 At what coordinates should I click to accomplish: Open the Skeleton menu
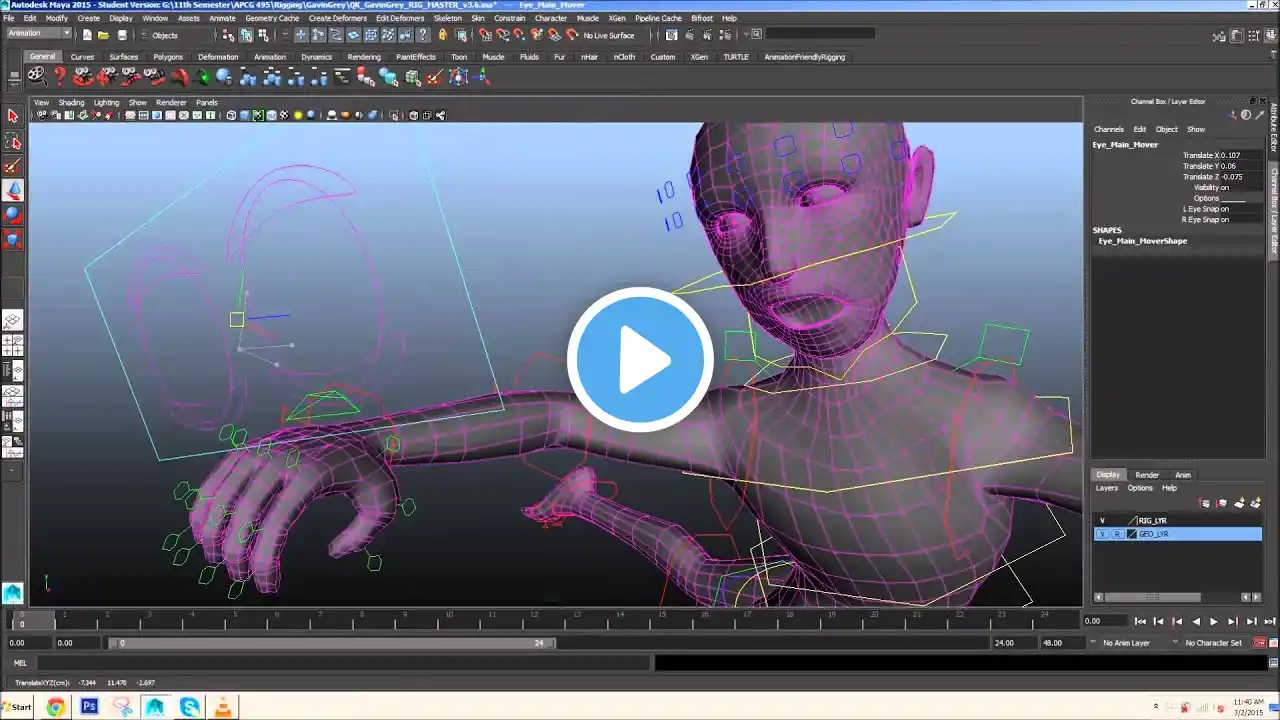tap(447, 18)
